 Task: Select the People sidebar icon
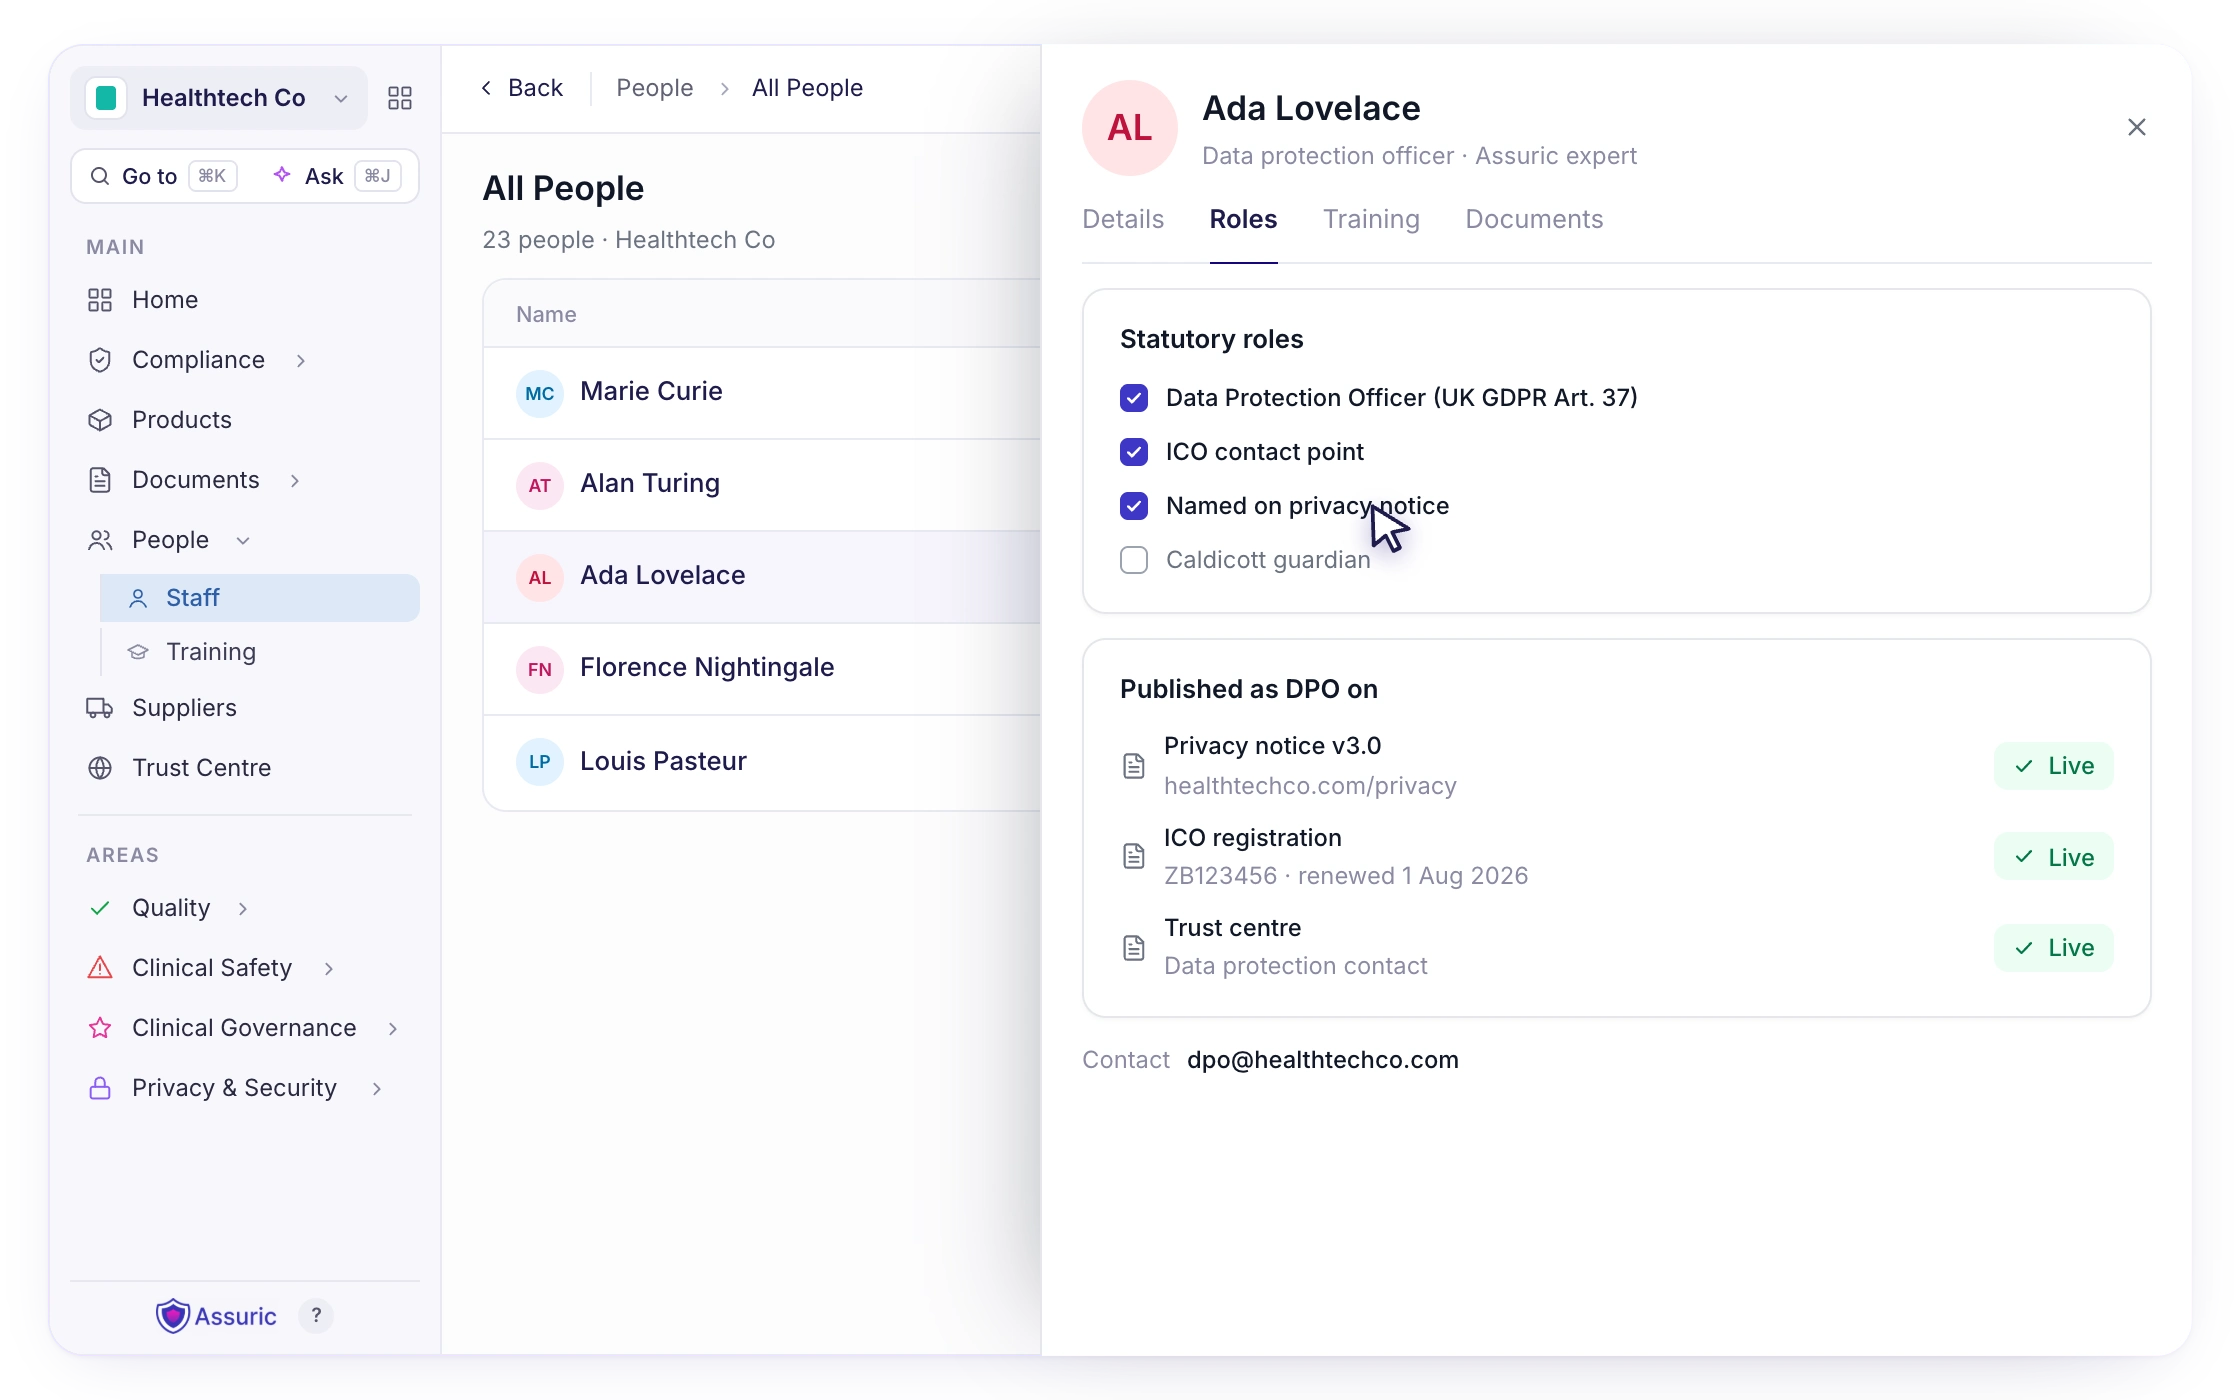pyautogui.click(x=100, y=540)
